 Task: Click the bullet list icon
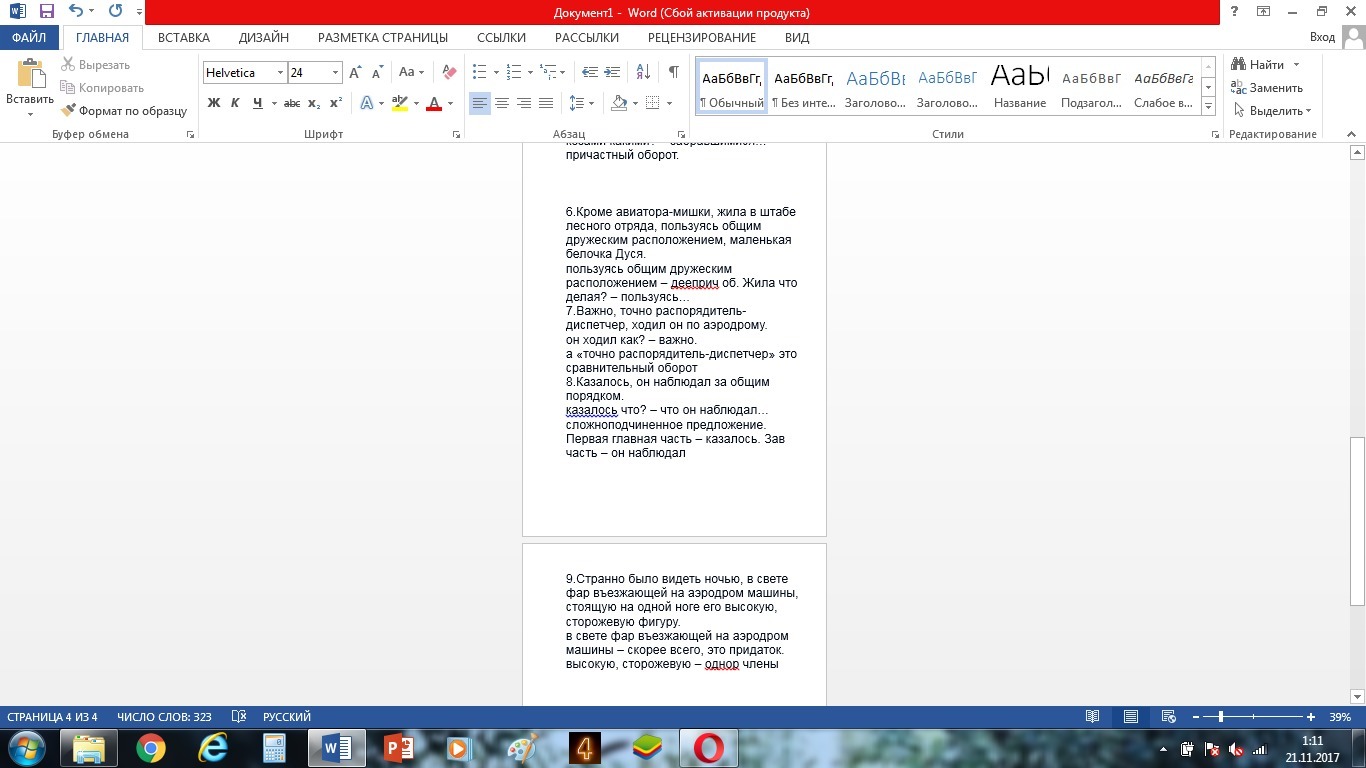479,72
